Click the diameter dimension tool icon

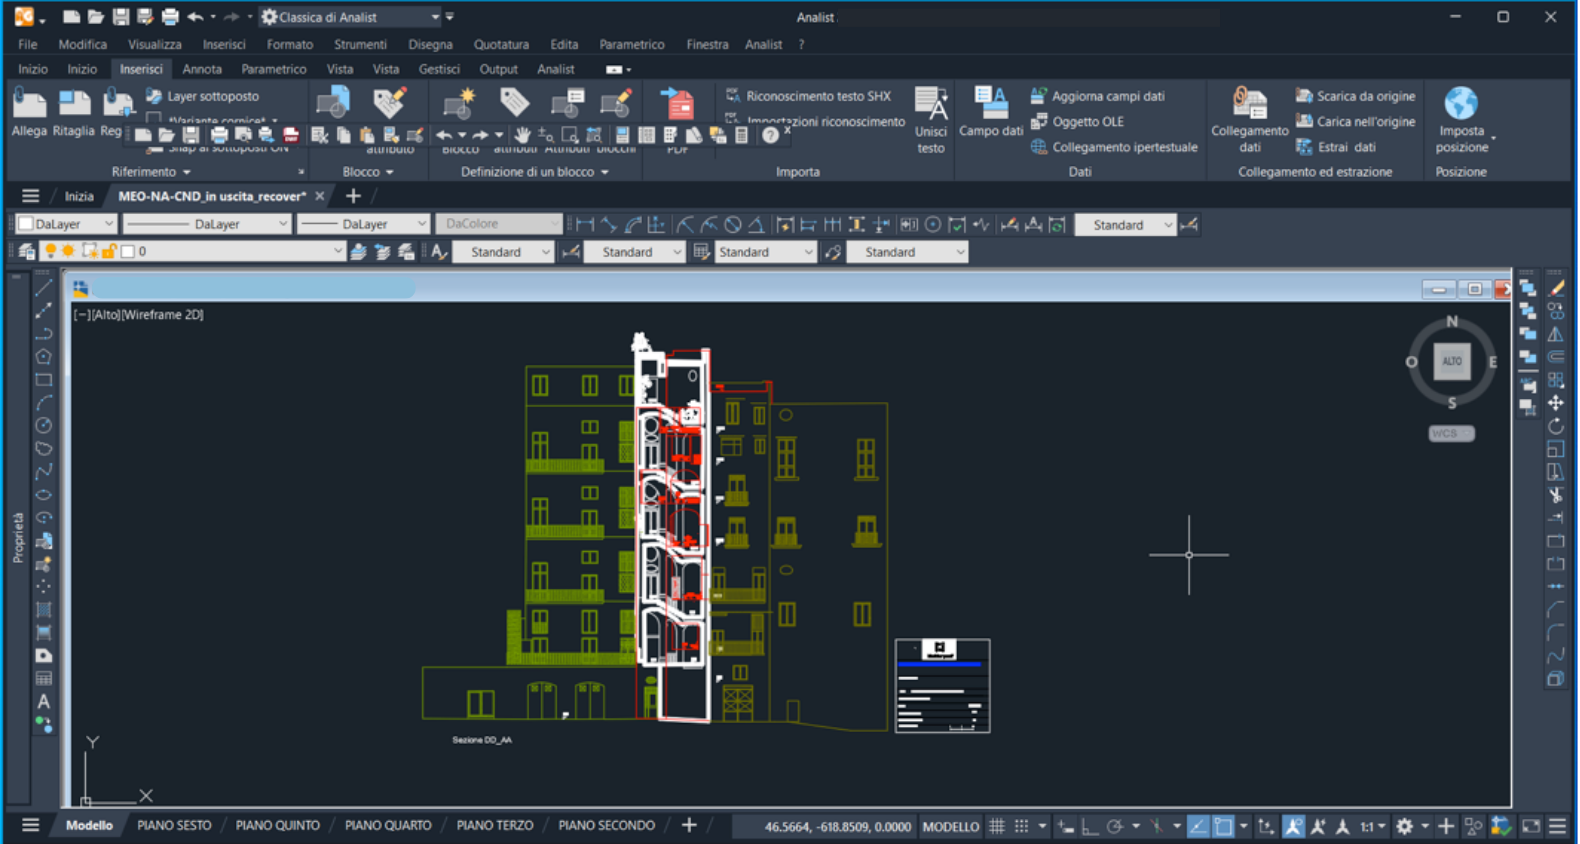pos(733,225)
